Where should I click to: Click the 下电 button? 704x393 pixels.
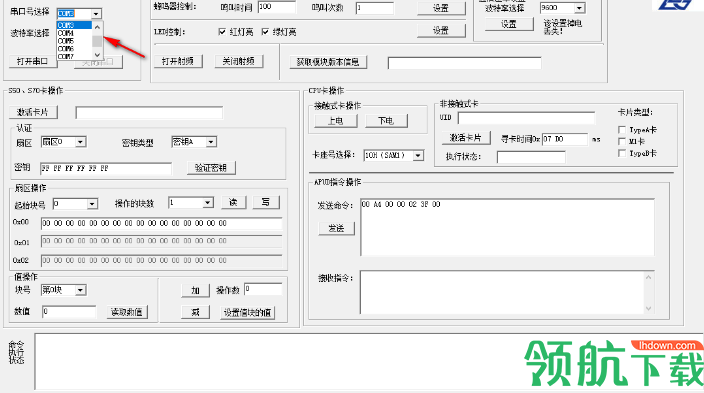click(386, 121)
